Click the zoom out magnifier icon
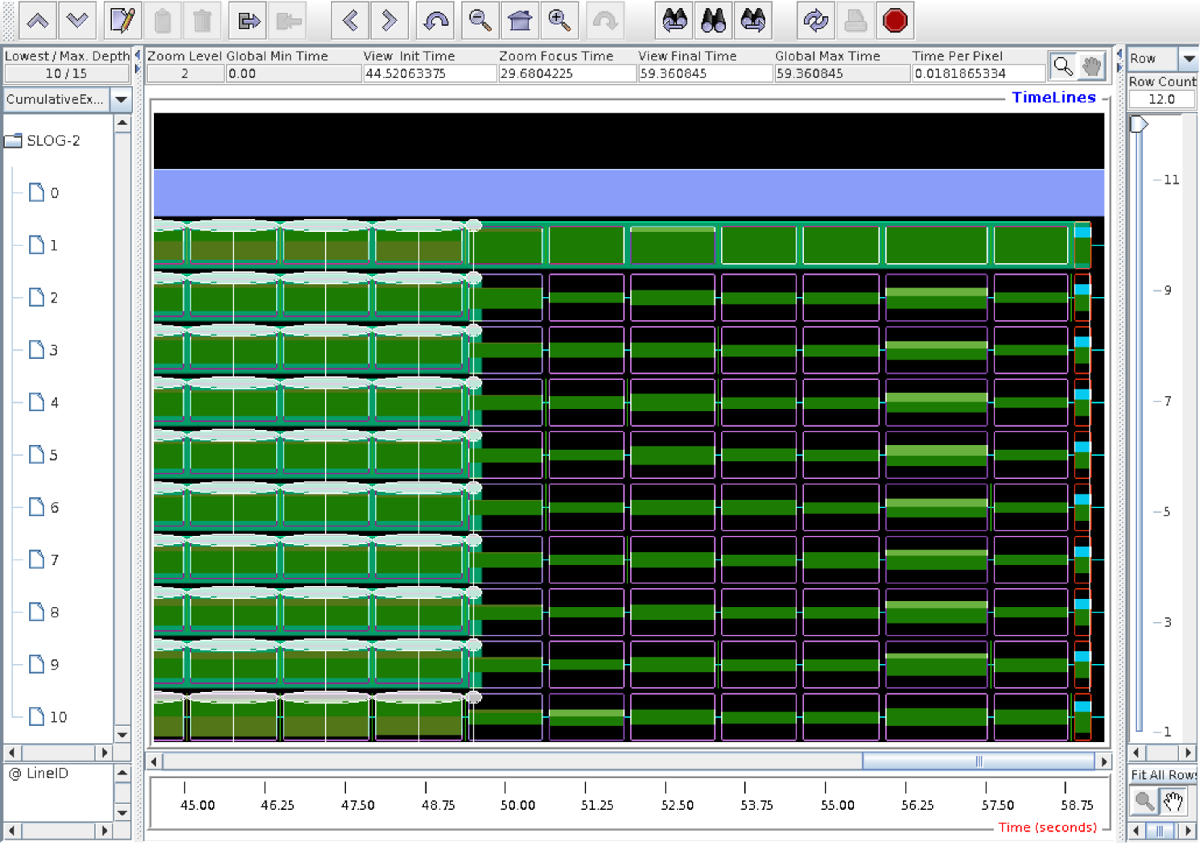The height and width of the screenshot is (843, 1200). tap(481, 19)
